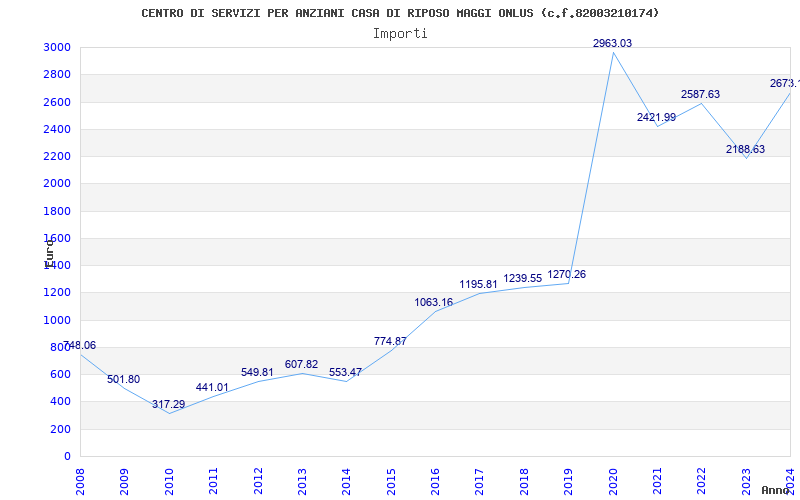Click the 2020 x-axis year label
Image resolution: width=800 pixels, height=500 pixels.
pos(613,481)
